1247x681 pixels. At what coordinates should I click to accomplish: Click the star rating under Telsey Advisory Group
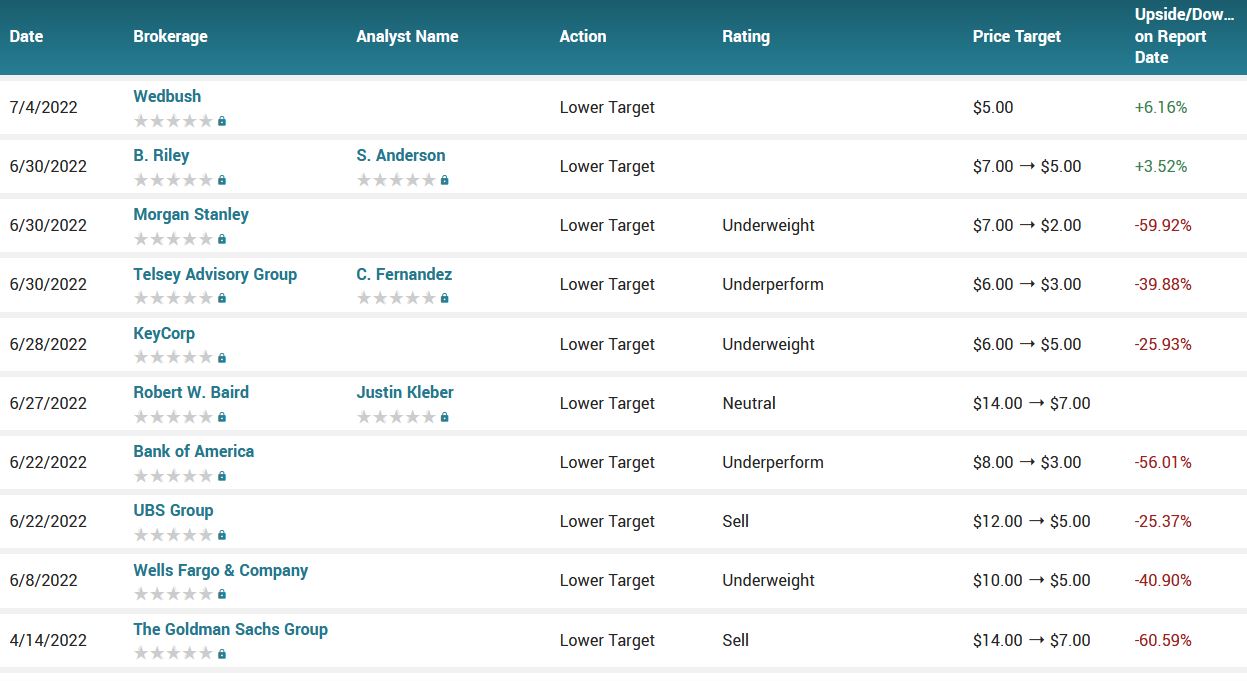(x=173, y=298)
